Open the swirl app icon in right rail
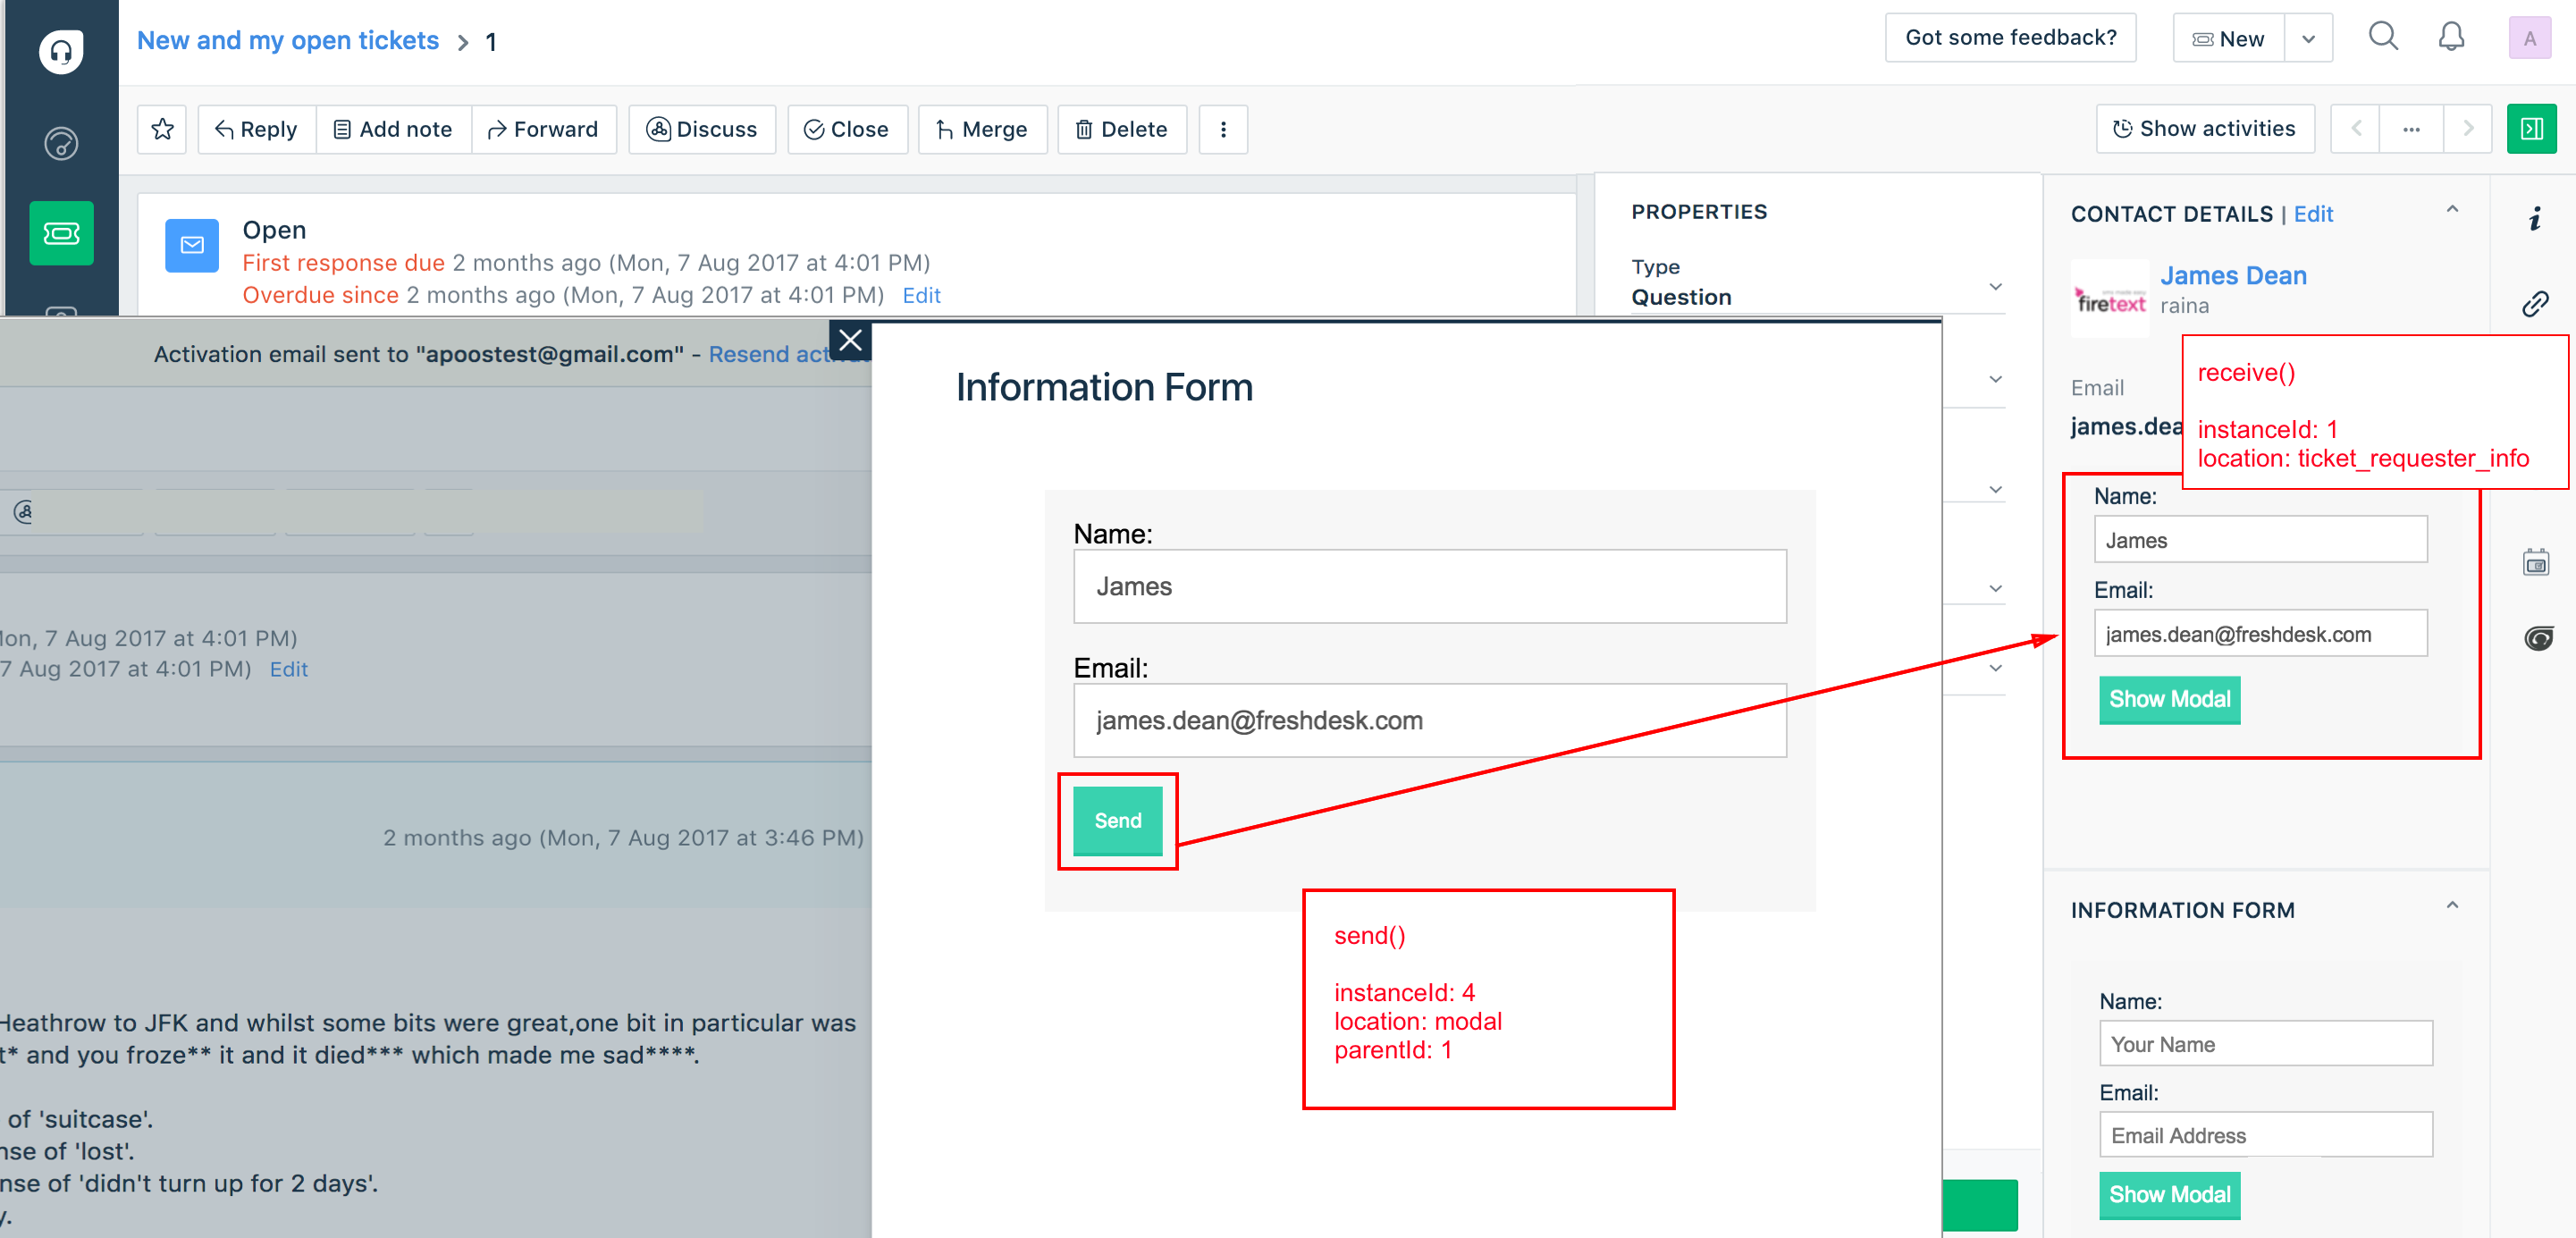Screen dimensions: 2576x1238 coord(2538,638)
